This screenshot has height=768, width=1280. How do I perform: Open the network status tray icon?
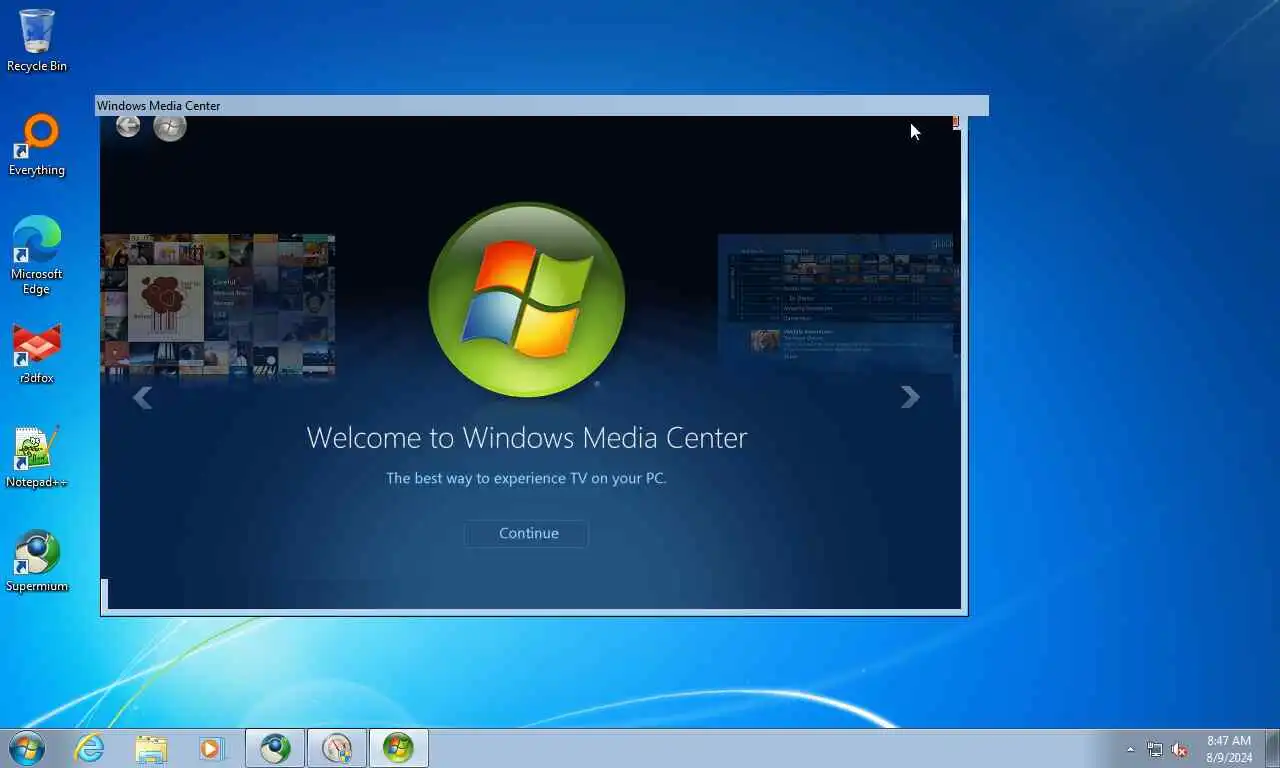1155,749
